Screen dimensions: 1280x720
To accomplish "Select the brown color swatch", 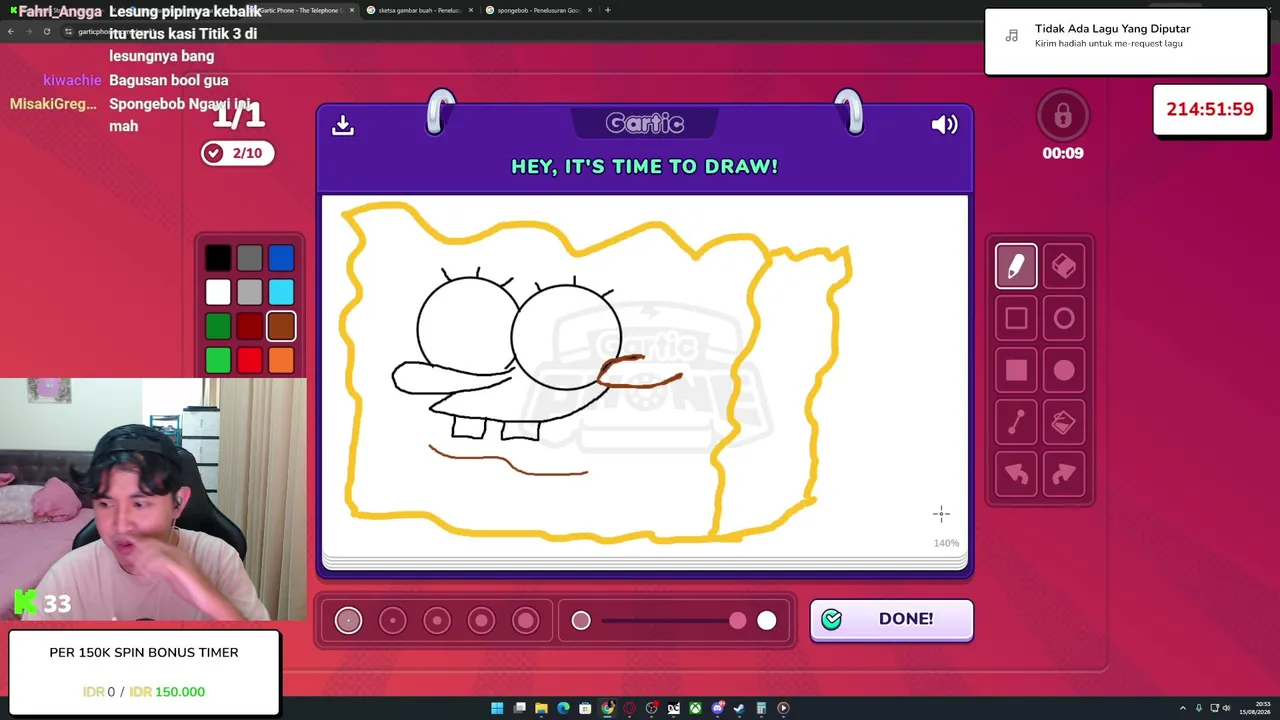I will [x=281, y=326].
